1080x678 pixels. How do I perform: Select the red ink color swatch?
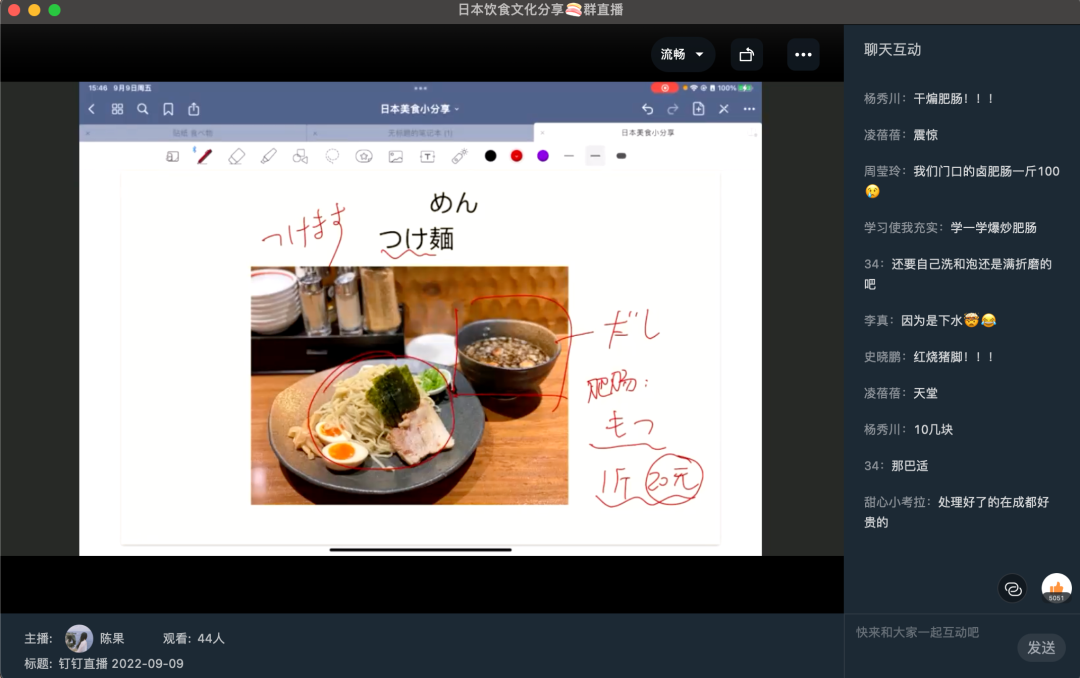tap(516, 156)
